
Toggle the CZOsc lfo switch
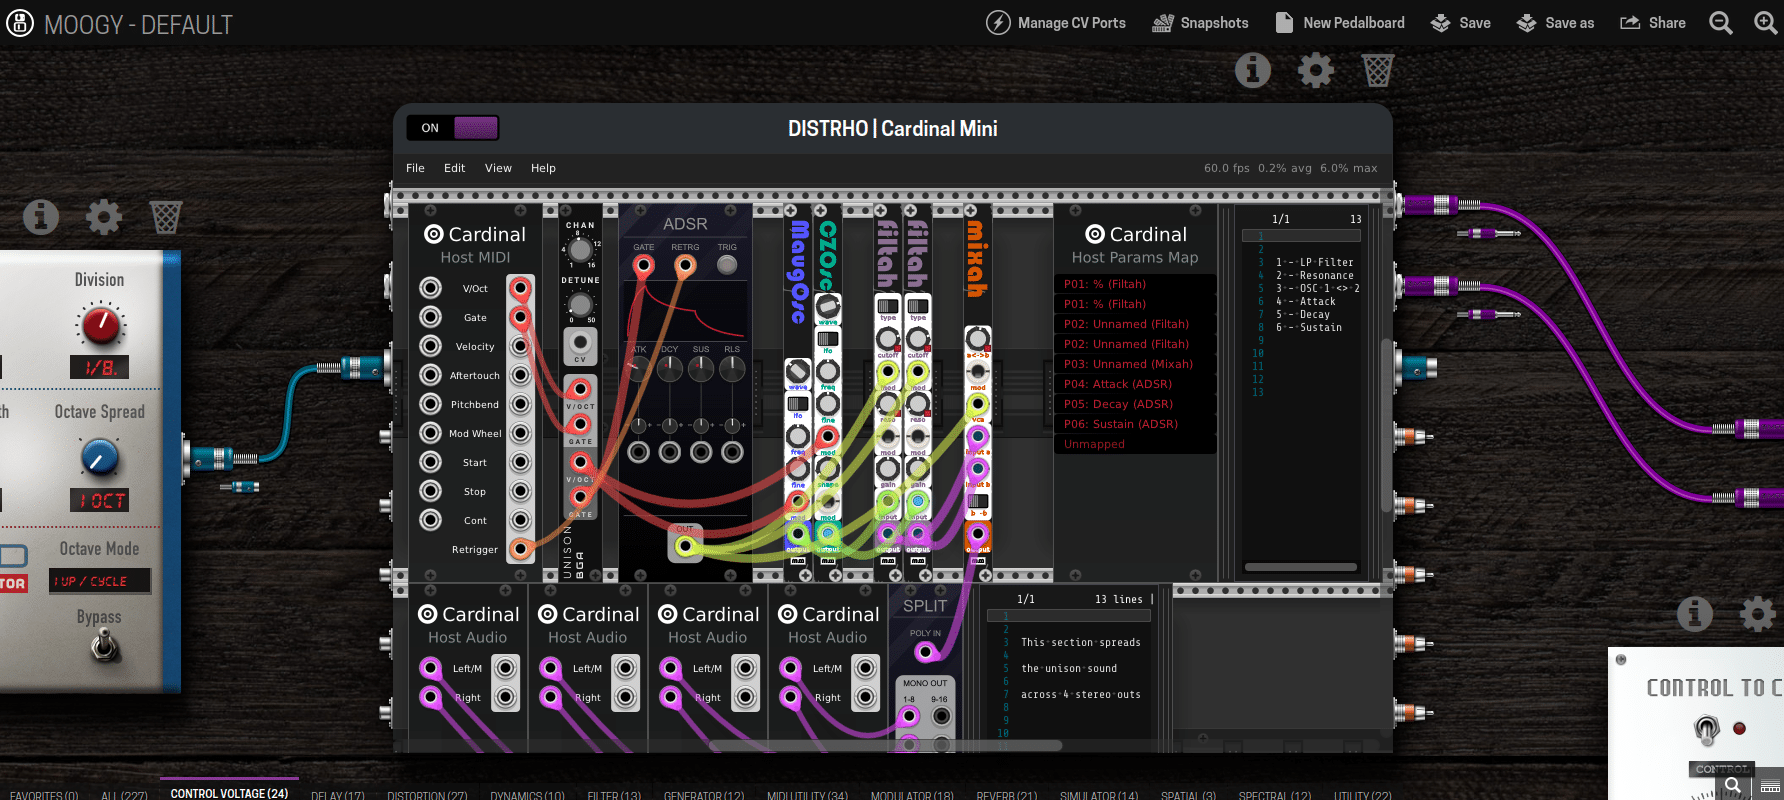[x=827, y=338]
